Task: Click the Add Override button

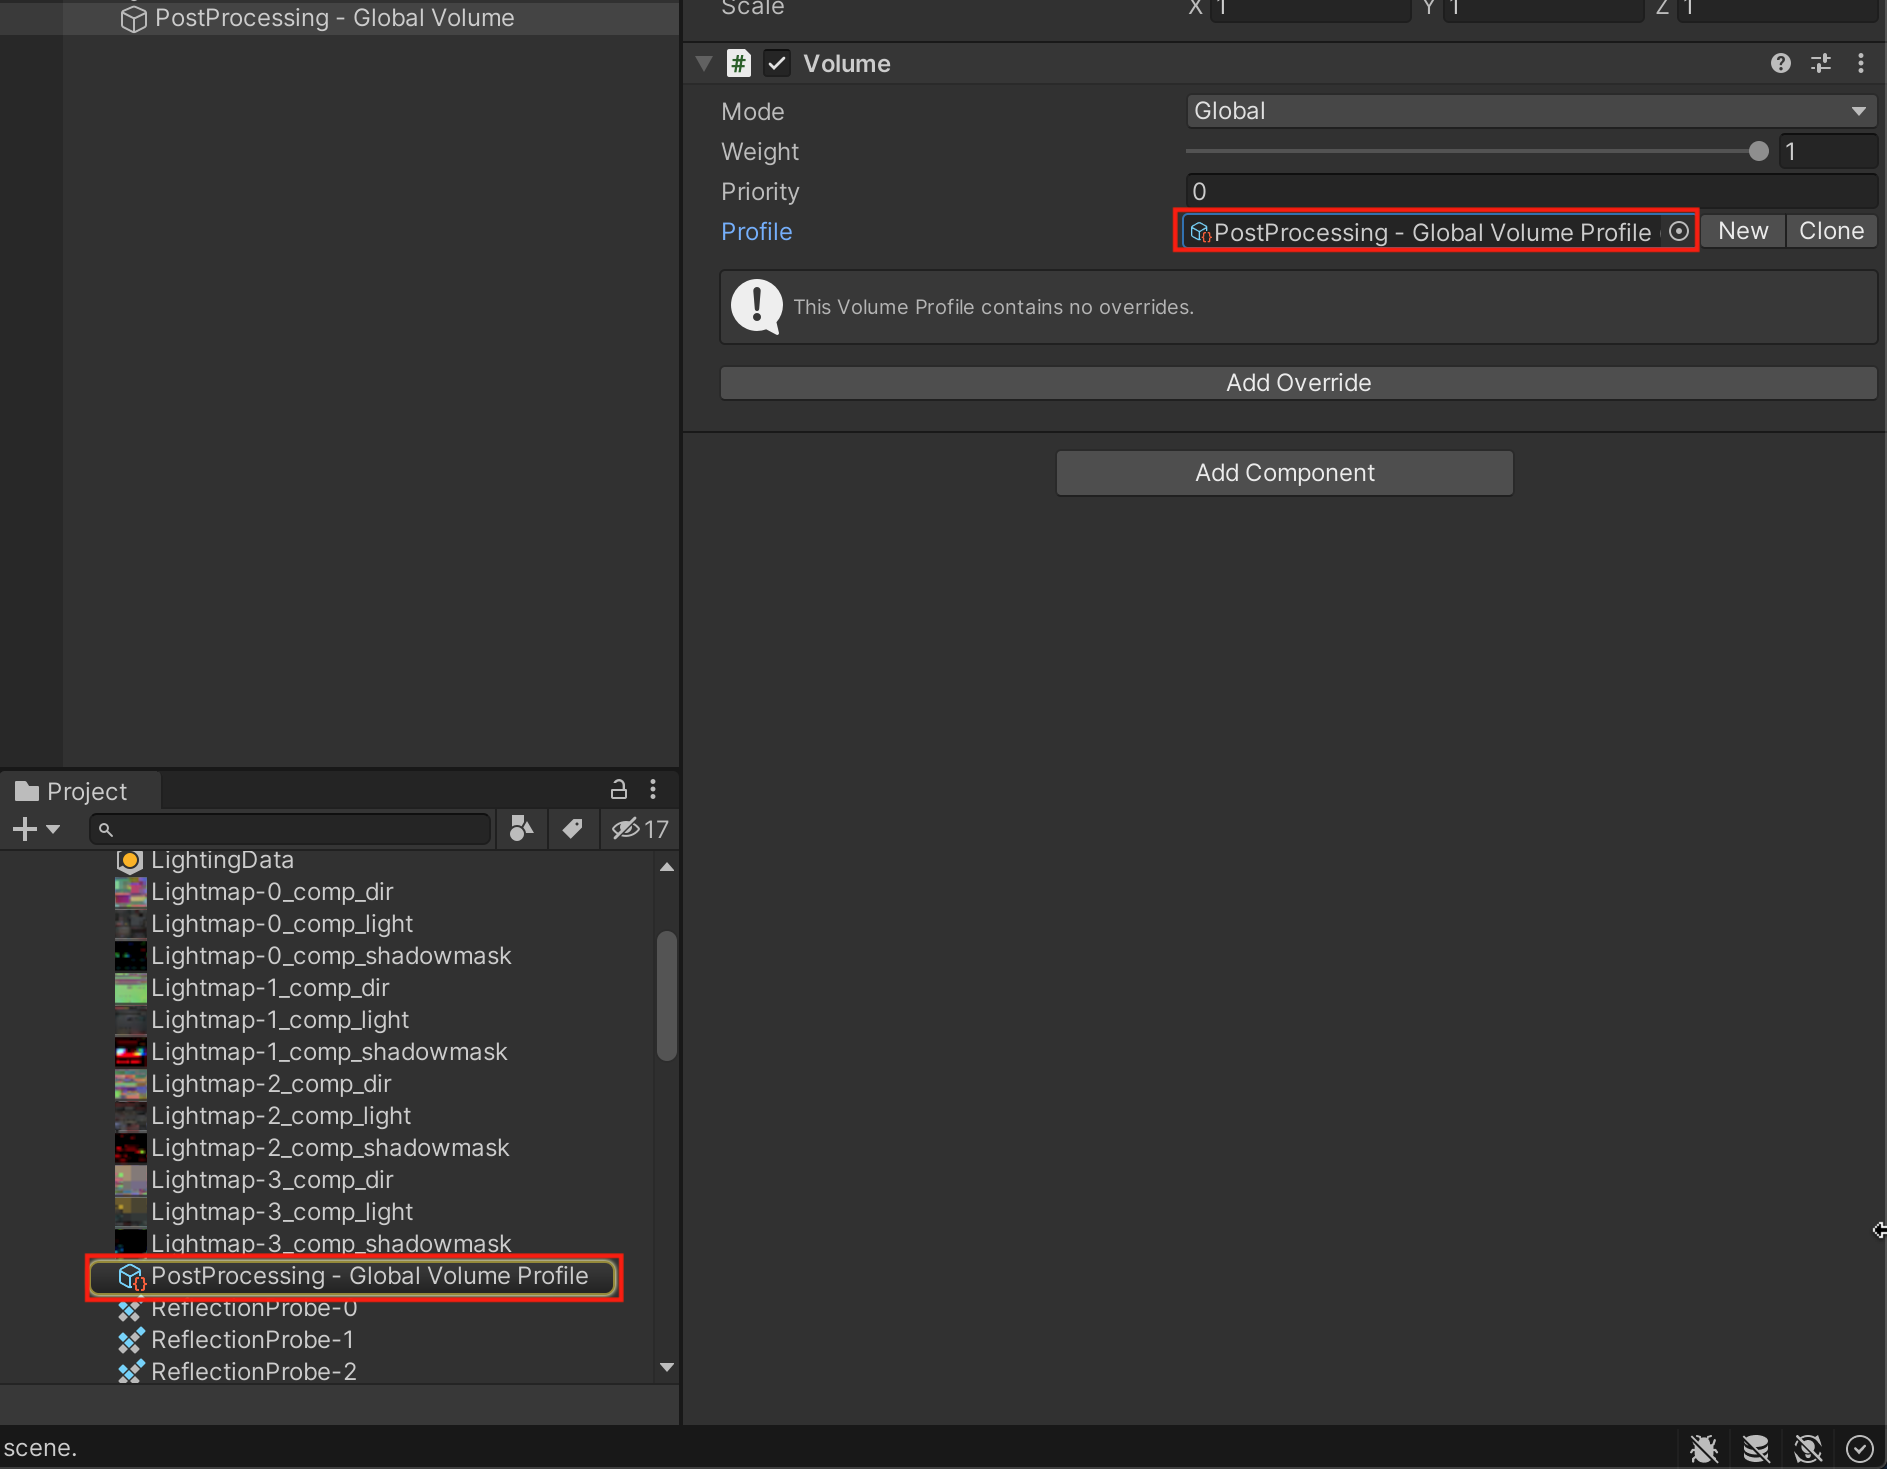Action: (x=1298, y=383)
